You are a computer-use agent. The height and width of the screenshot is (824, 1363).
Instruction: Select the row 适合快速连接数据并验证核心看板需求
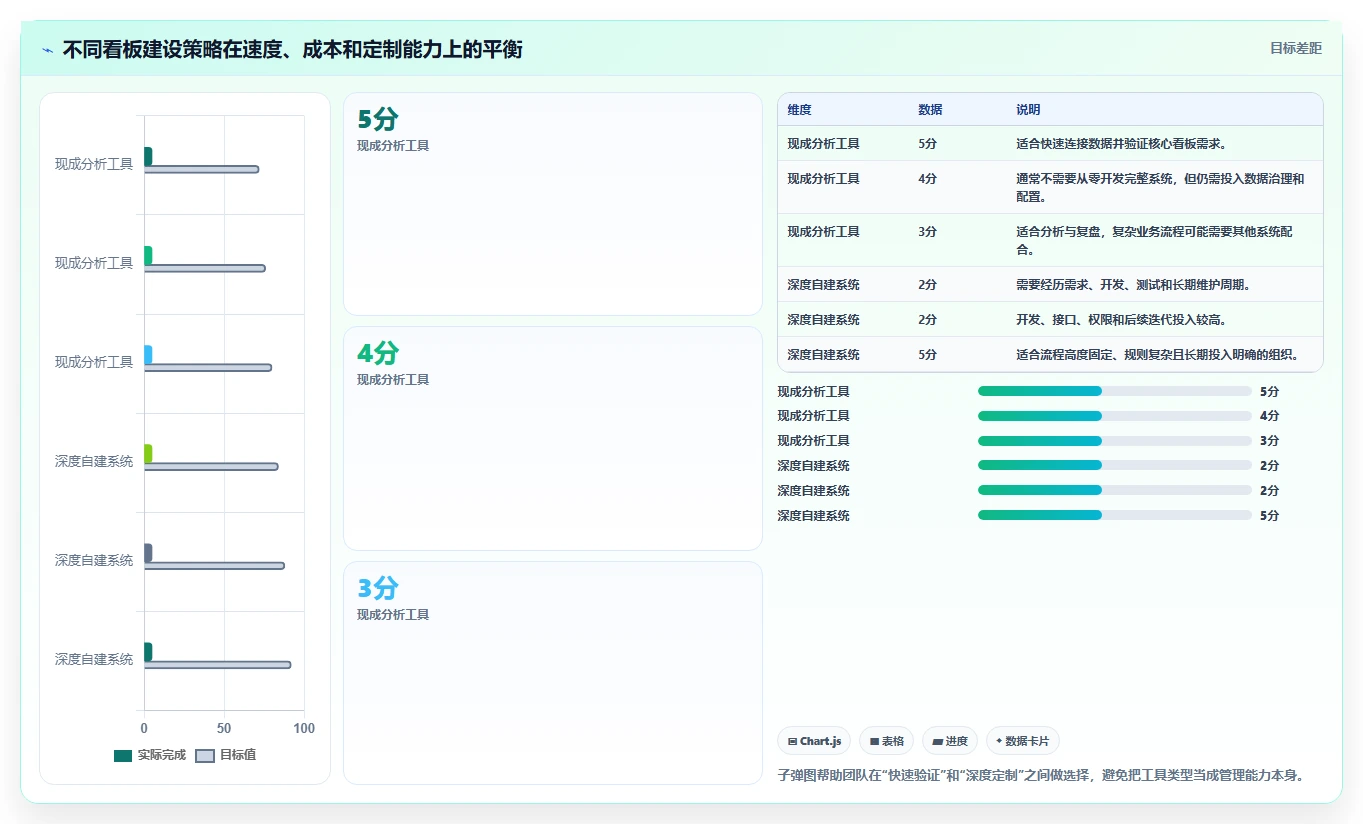1050,144
